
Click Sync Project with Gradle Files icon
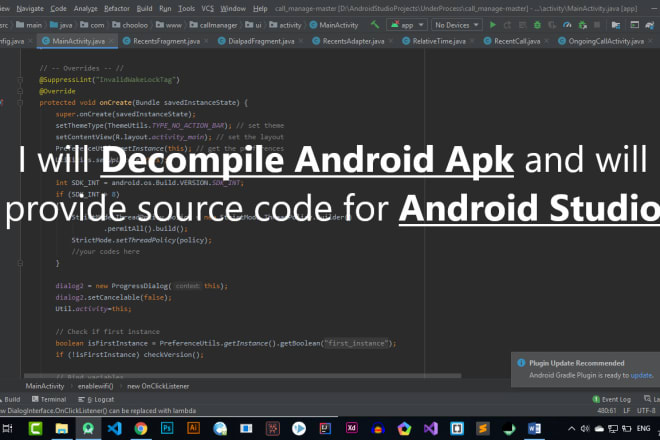tap(649, 25)
